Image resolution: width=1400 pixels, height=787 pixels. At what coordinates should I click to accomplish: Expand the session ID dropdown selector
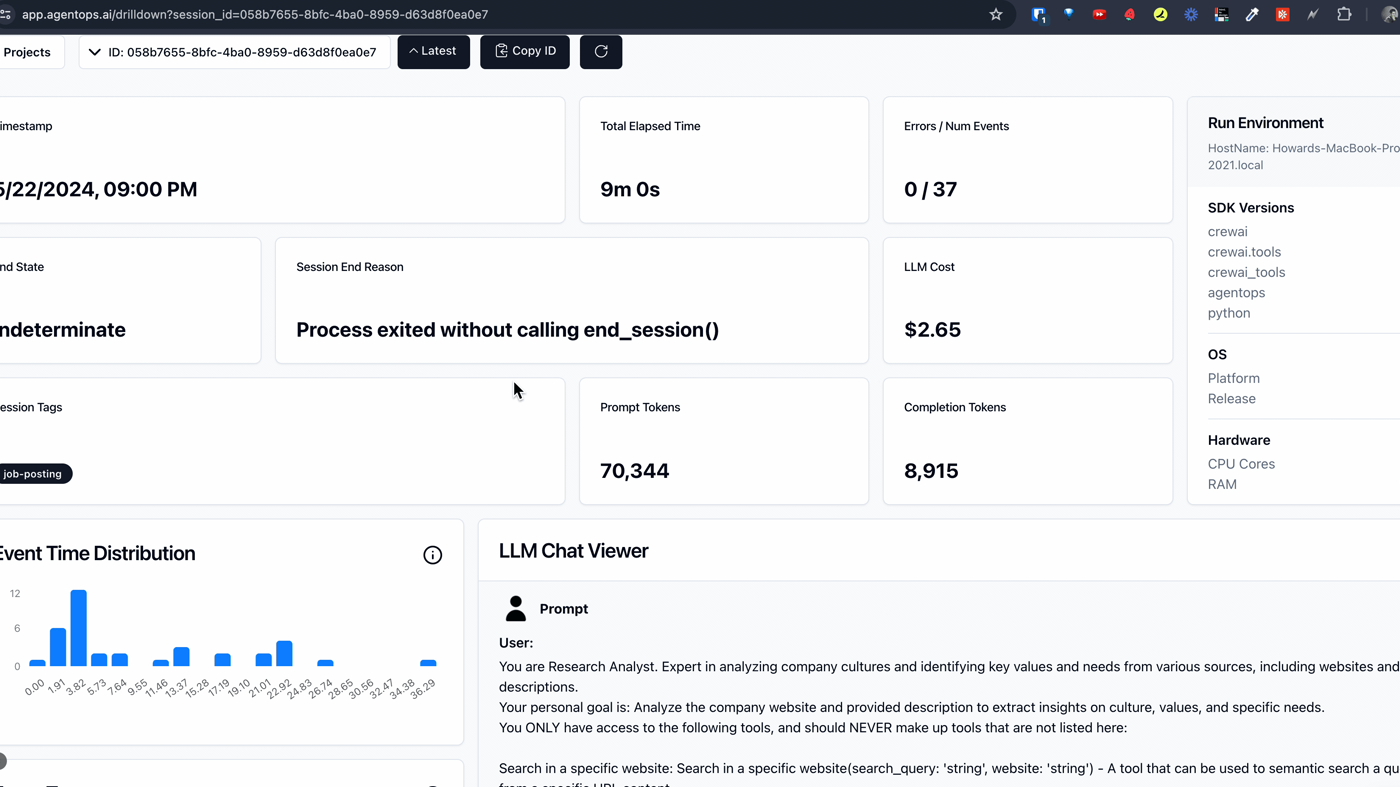(234, 52)
